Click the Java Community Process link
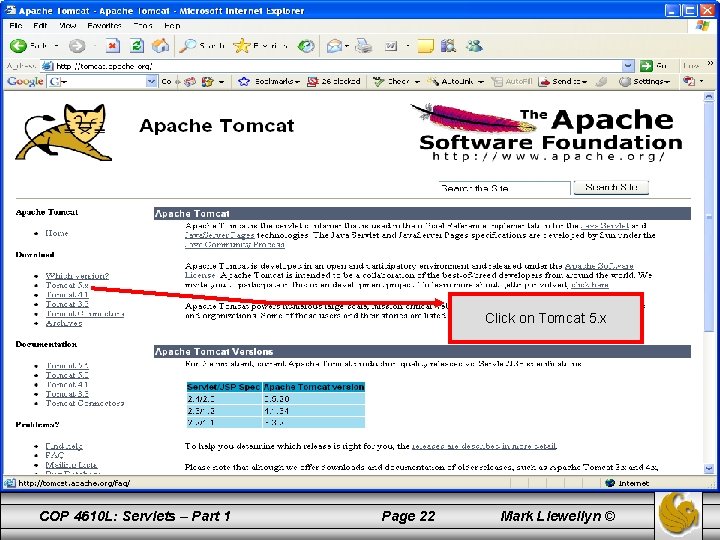This screenshot has width=720, height=540. point(235,245)
